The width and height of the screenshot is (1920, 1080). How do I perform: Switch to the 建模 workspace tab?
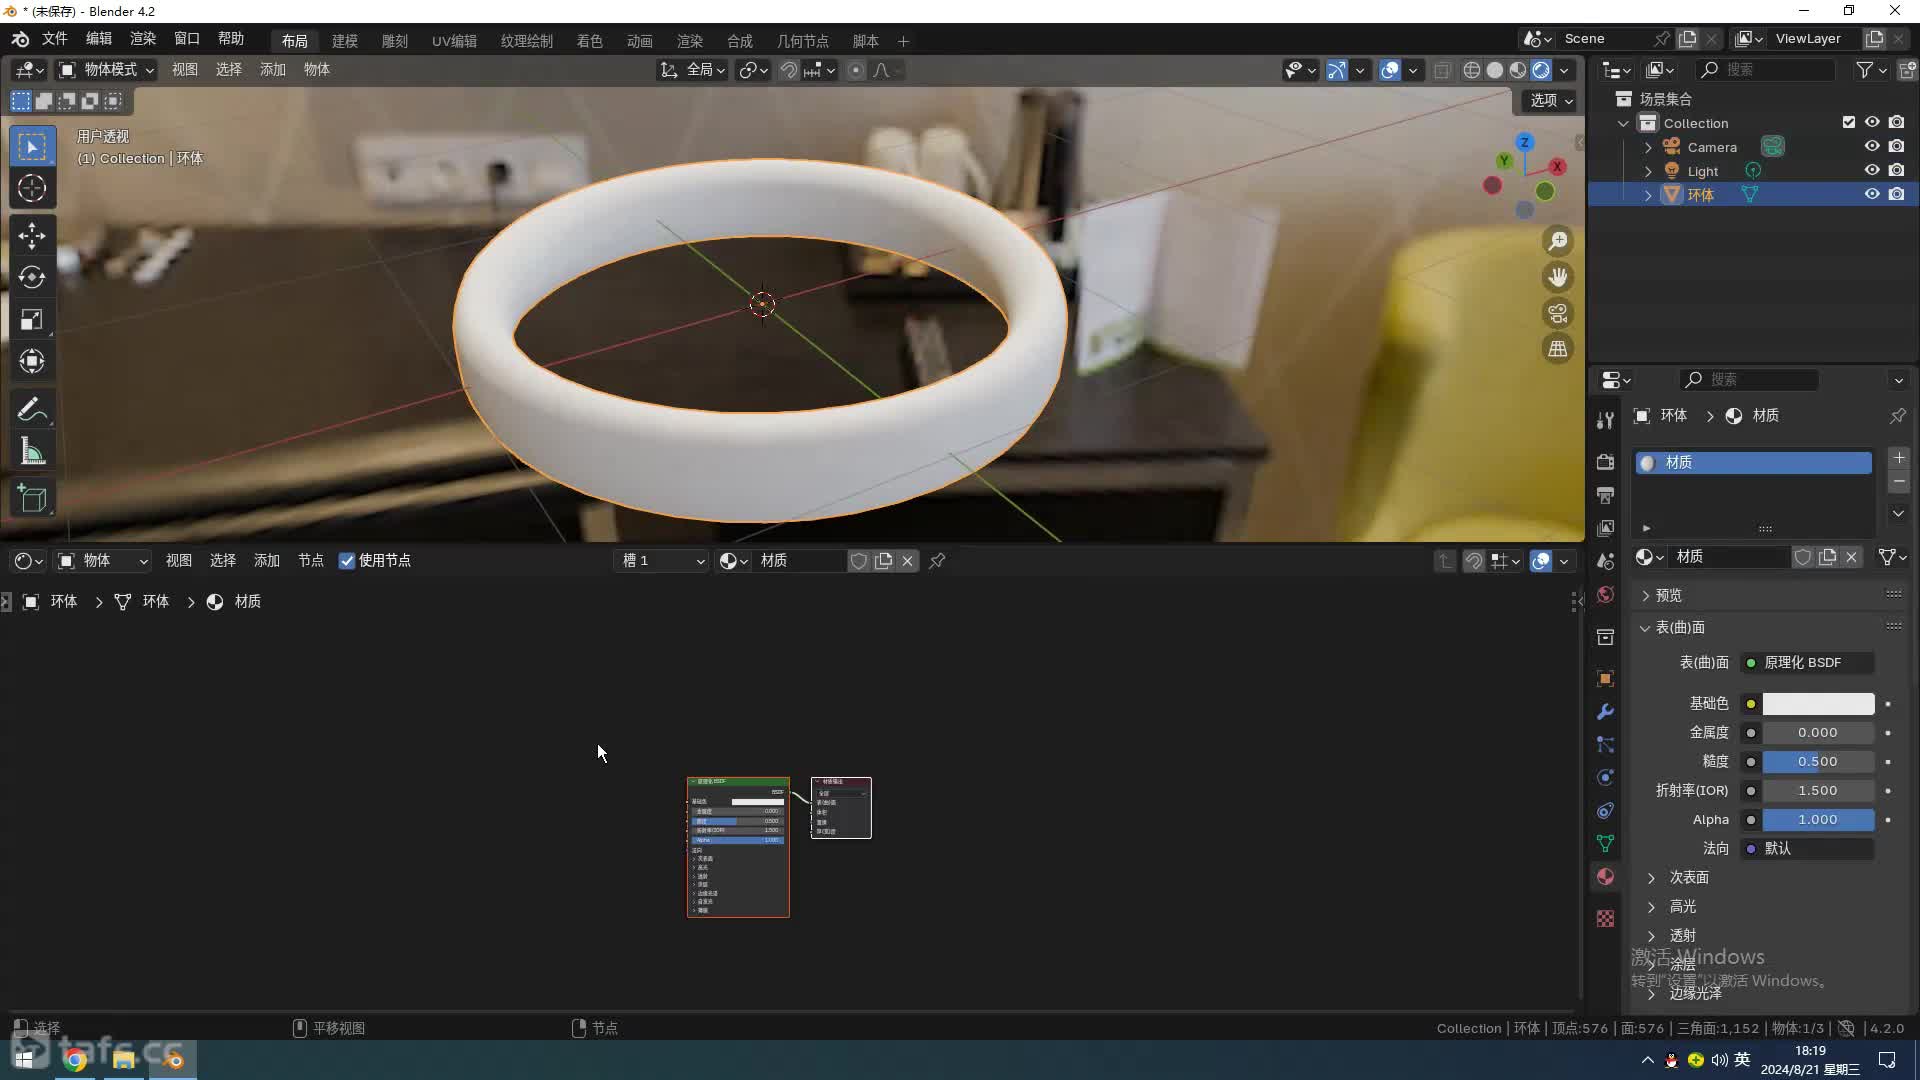click(x=345, y=41)
